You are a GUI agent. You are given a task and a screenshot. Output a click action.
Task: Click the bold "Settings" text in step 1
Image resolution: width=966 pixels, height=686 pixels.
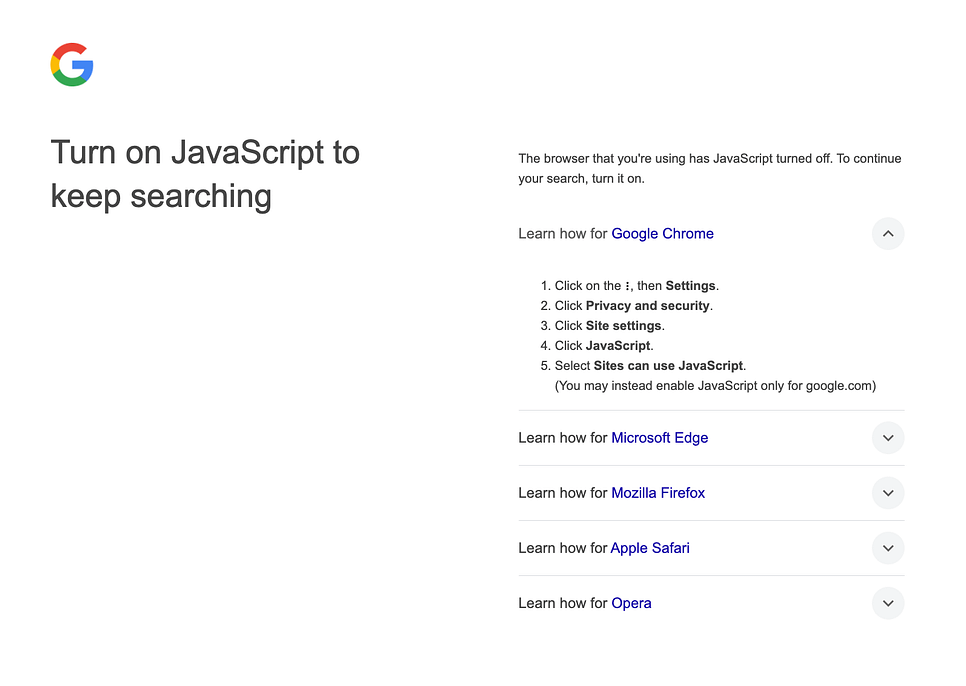click(x=691, y=286)
